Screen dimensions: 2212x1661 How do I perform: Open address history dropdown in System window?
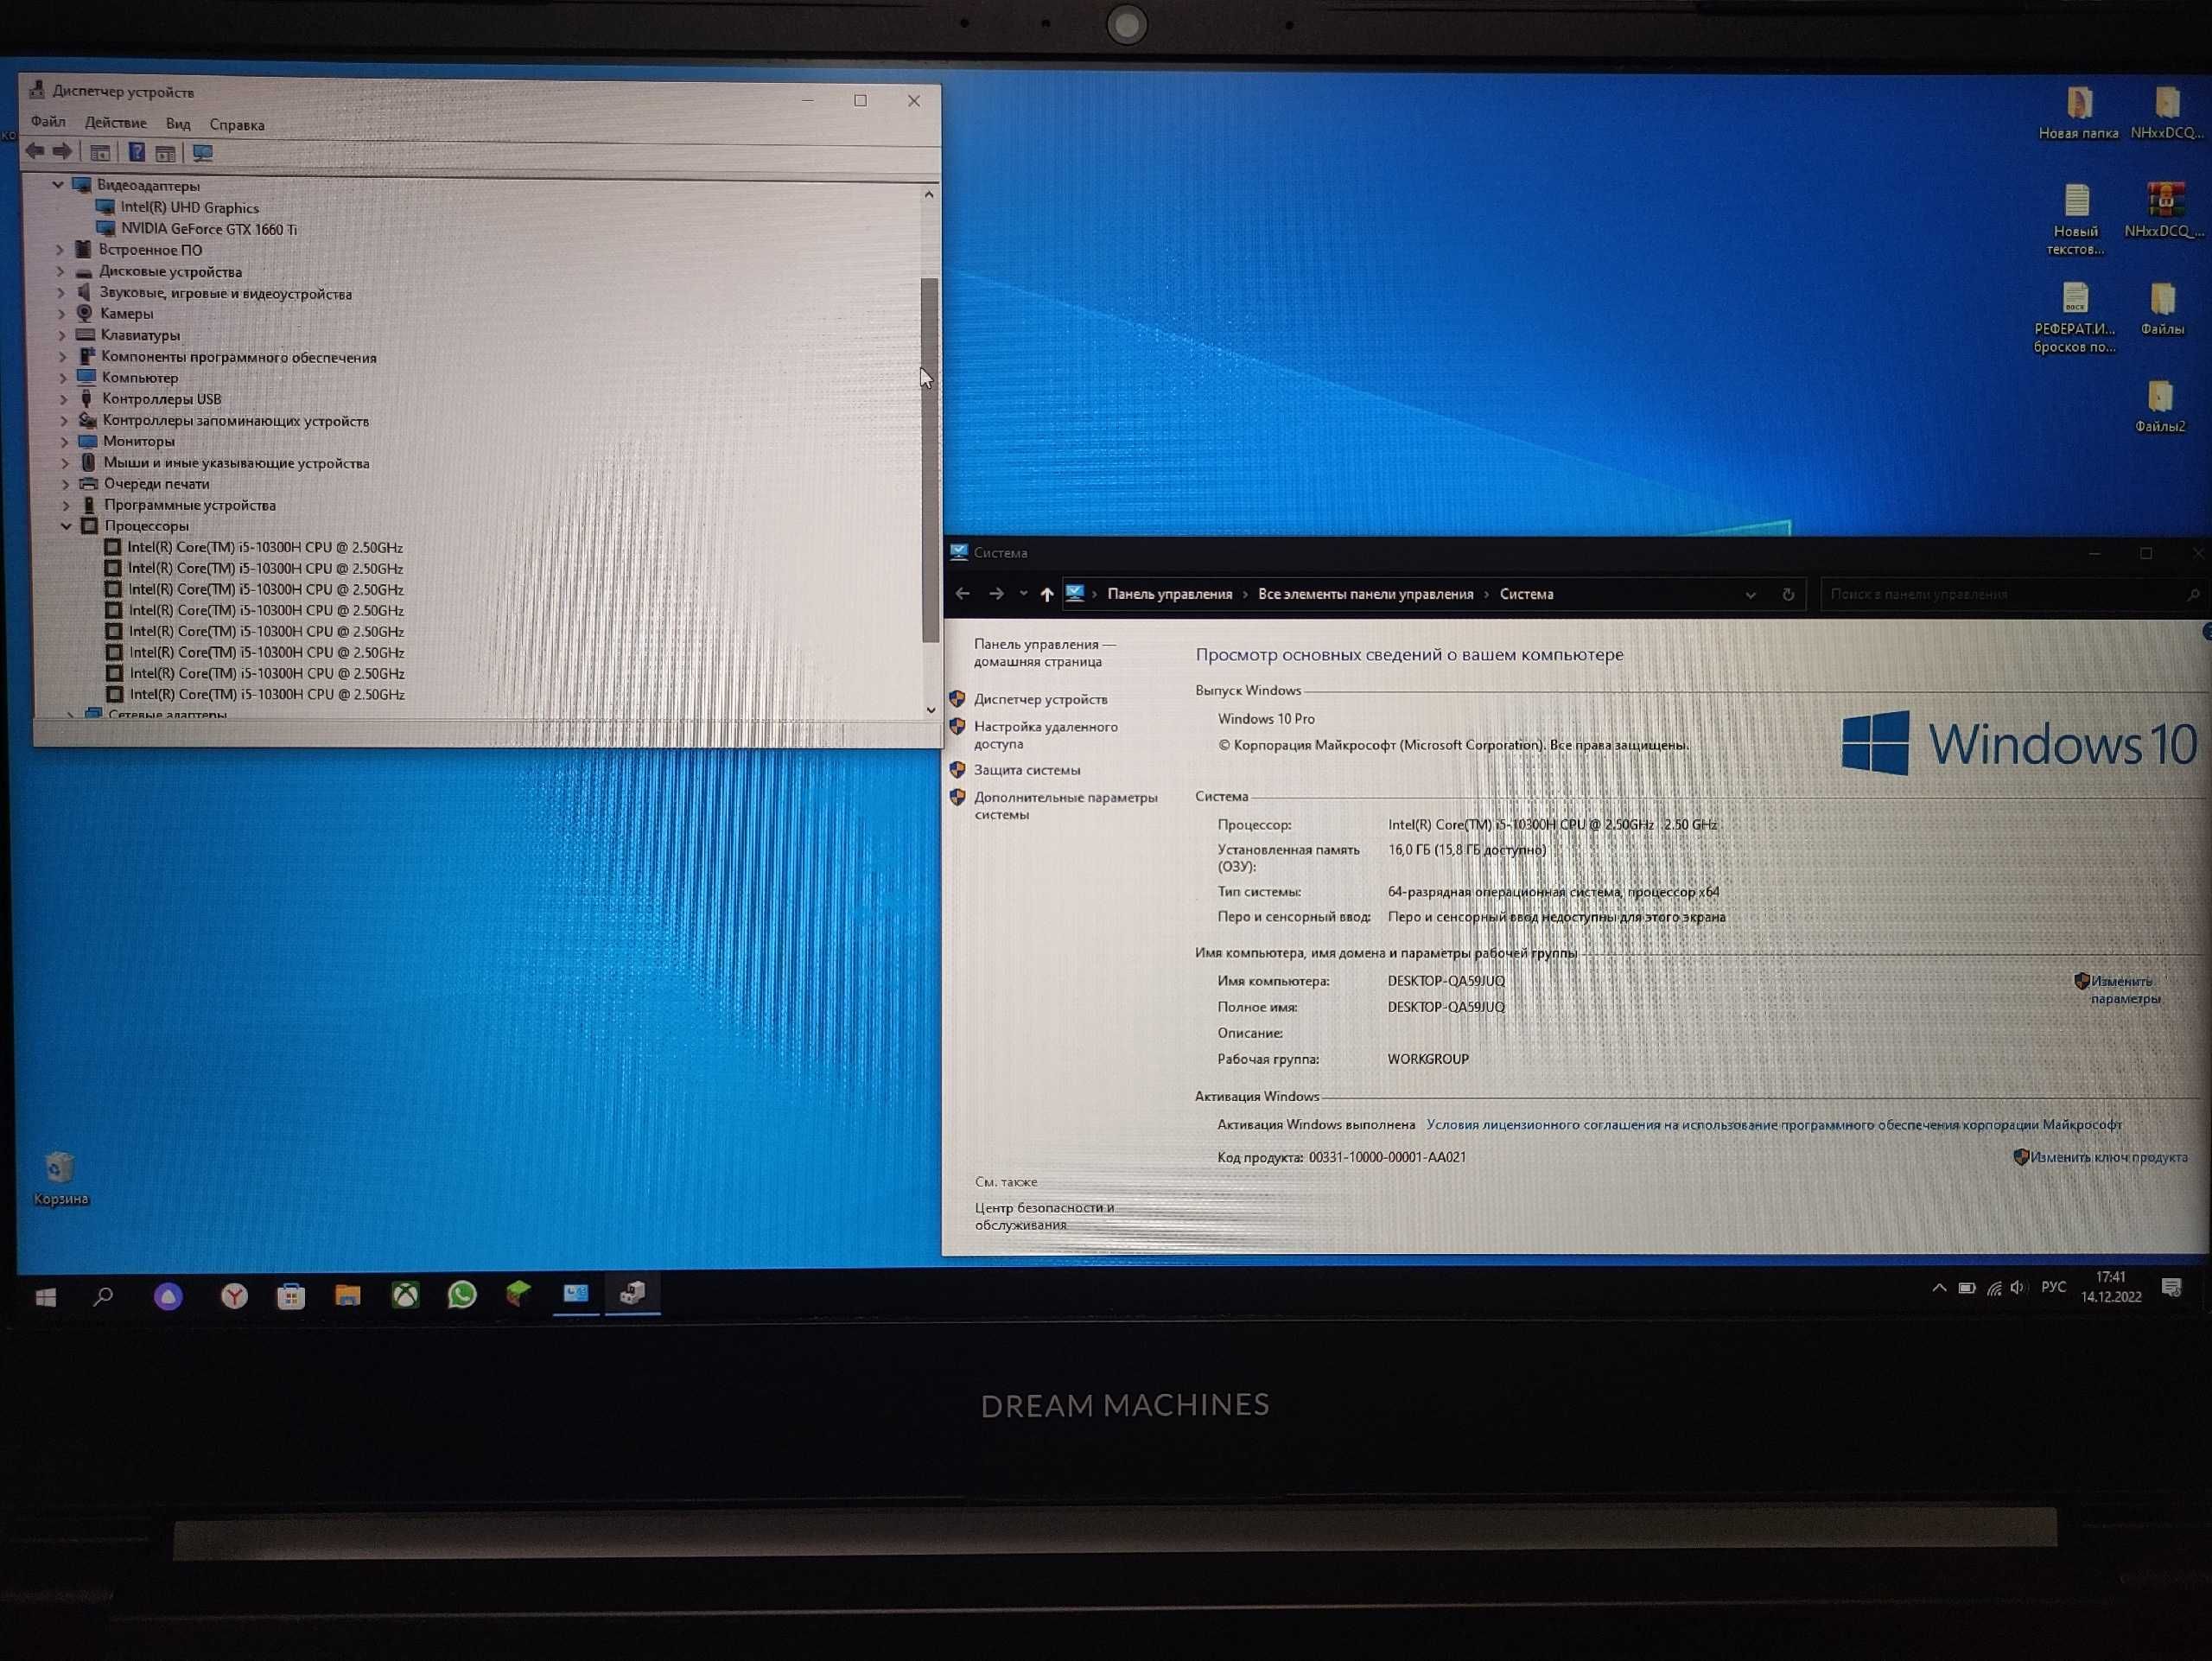click(1750, 595)
